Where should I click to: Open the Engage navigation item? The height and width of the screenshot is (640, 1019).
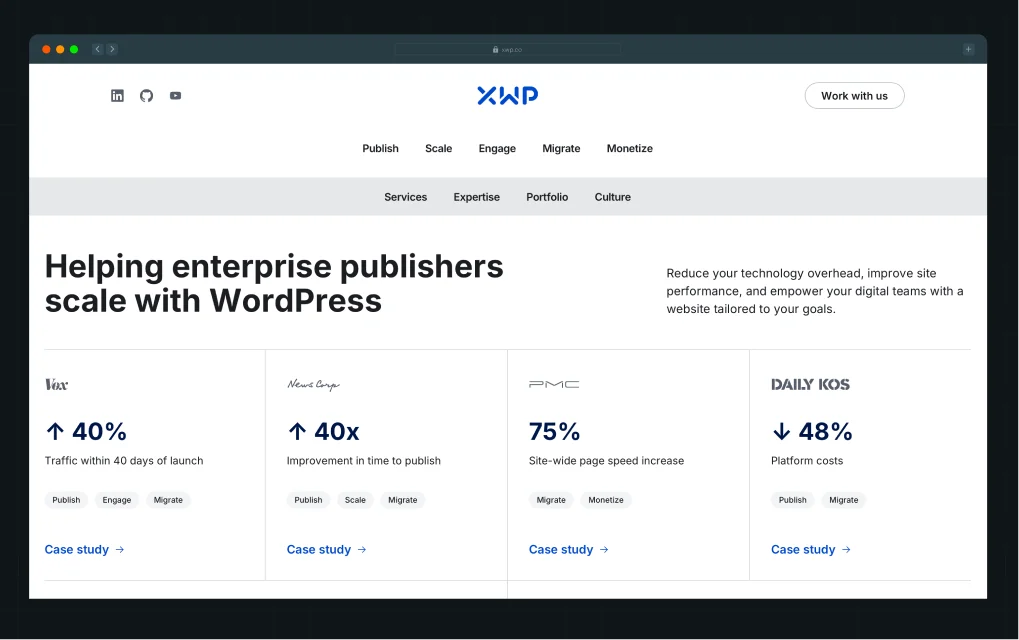[x=497, y=148]
